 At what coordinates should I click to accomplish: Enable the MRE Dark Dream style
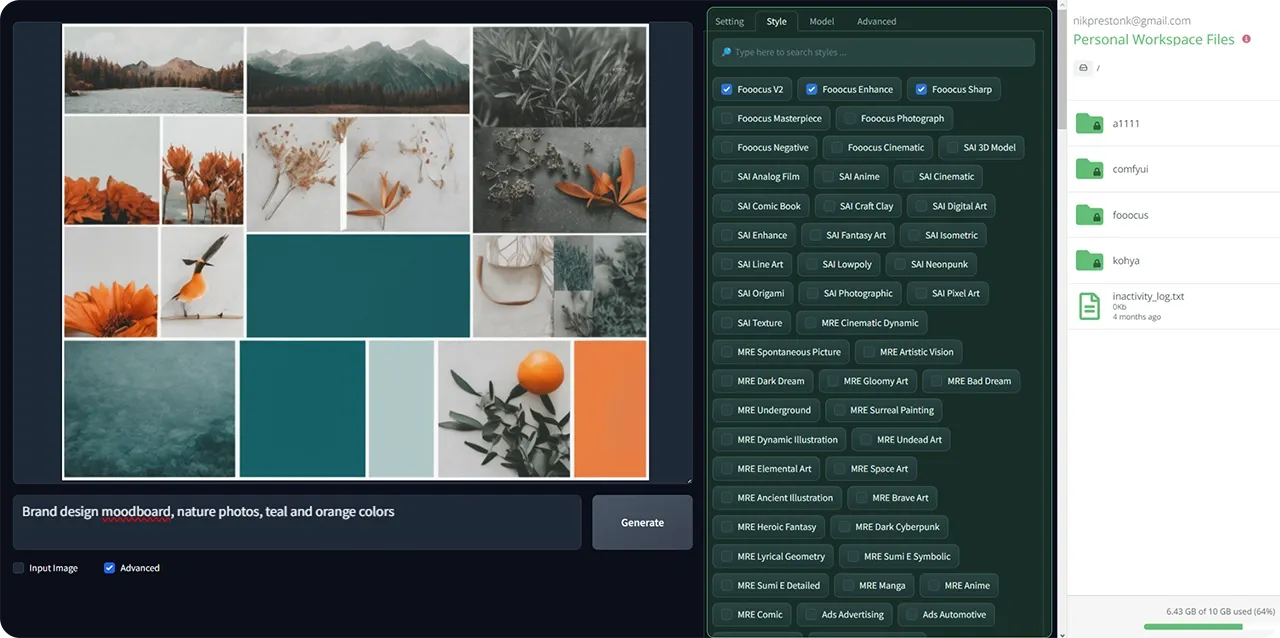pyautogui.click(x=763, y=380)
